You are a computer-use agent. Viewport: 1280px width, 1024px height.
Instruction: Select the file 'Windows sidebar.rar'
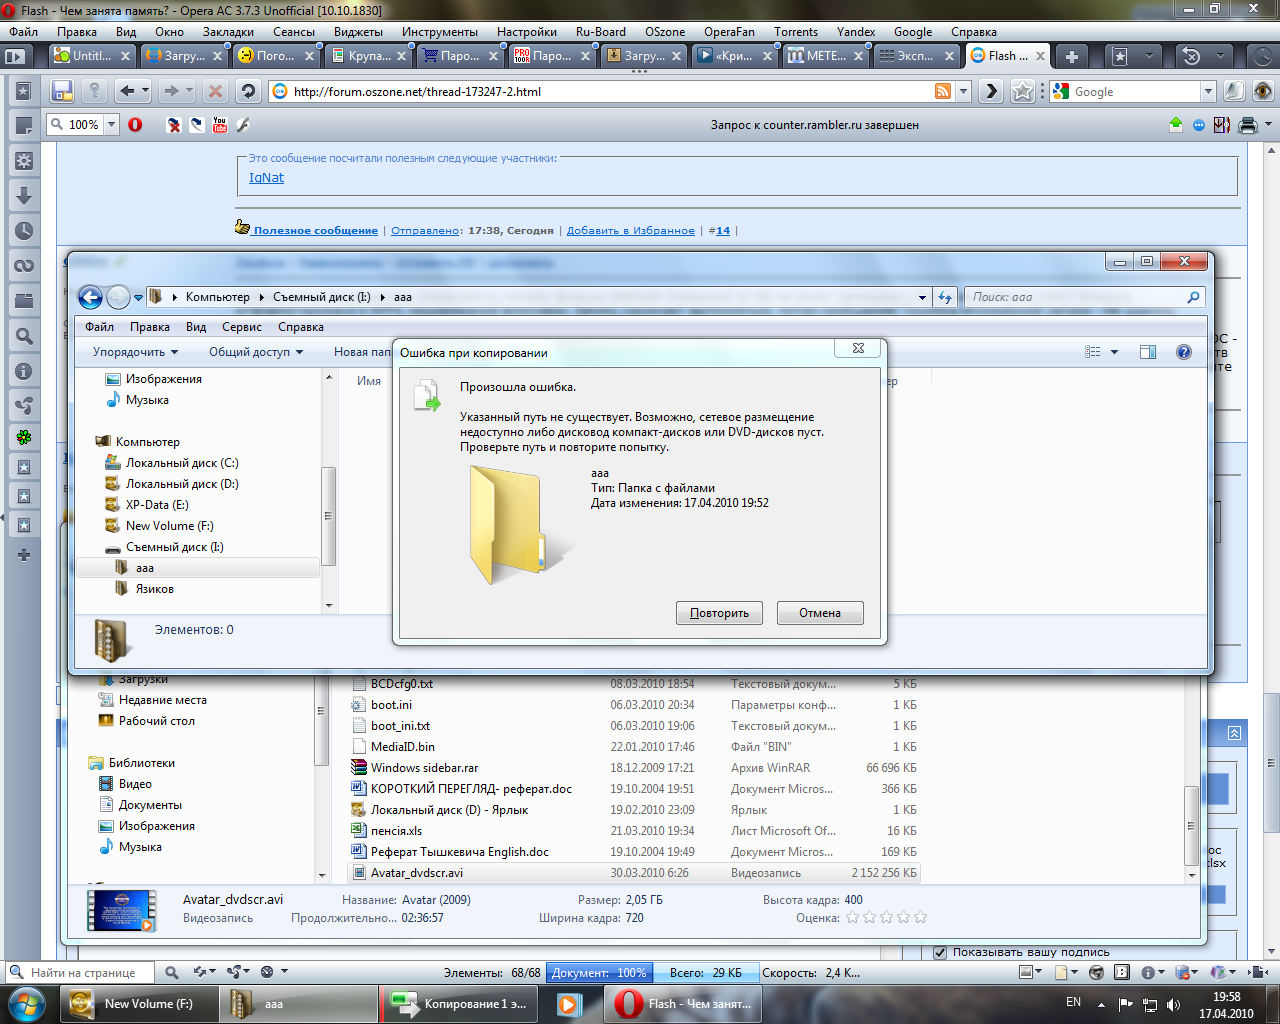(x=424, y=768)
